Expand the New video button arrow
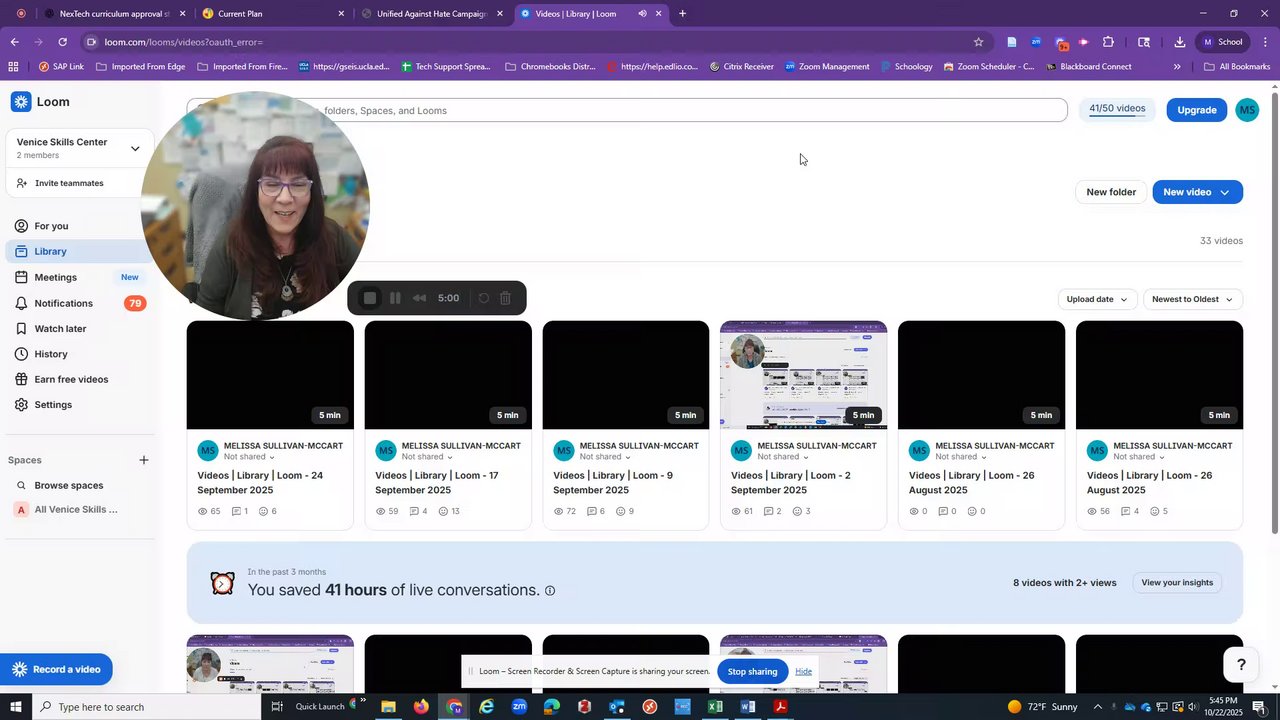The width and height of the screenshot is (1280, 720). [1225, 192]
